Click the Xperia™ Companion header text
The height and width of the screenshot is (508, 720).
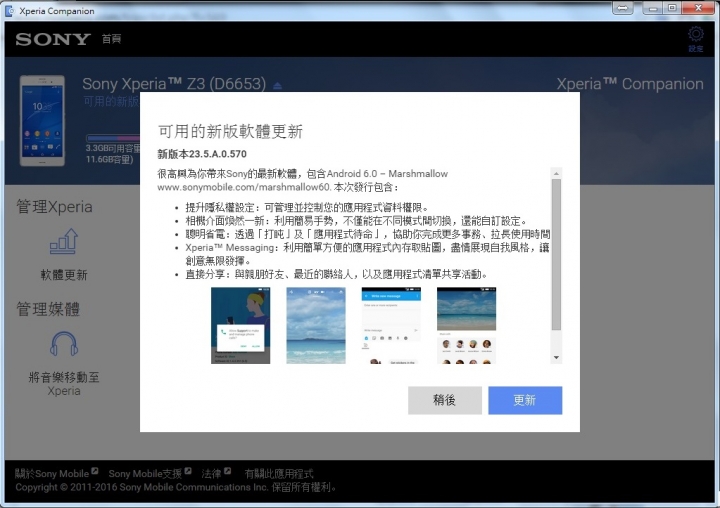[x=630, y=84]
